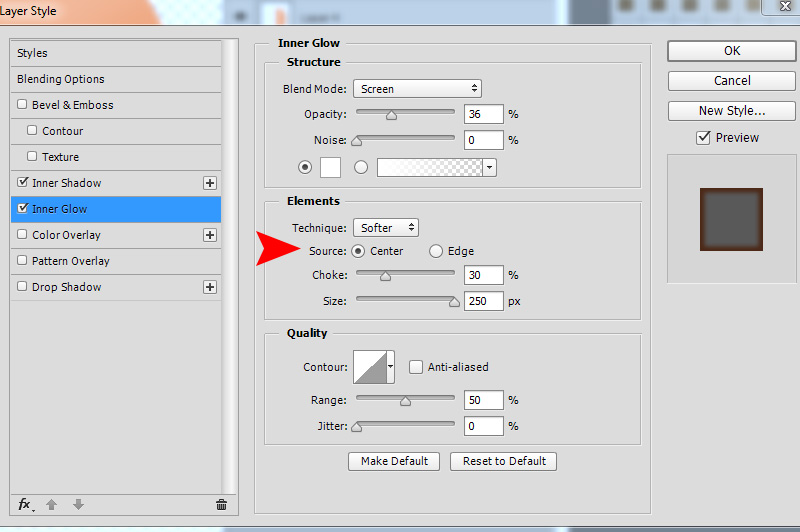Select the Drop Shadow effect row

click(116, 287)
